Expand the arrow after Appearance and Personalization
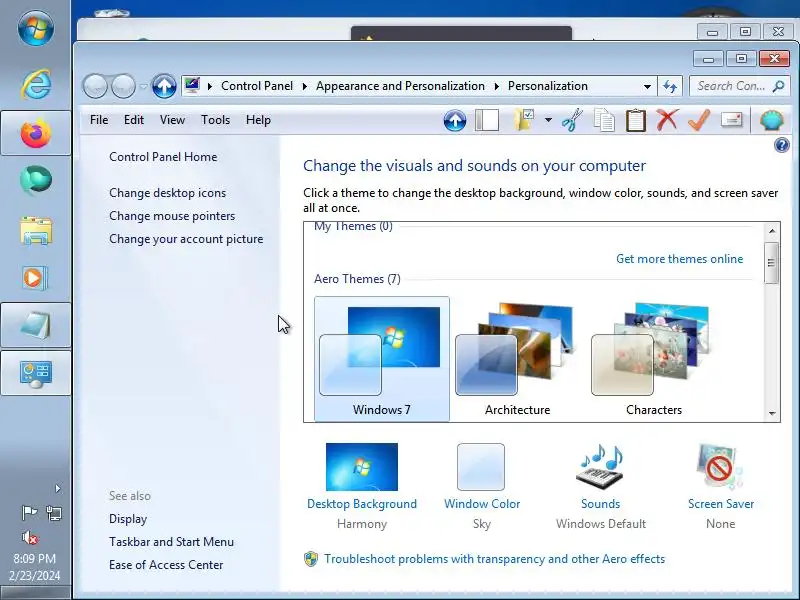 click(x=496, y=86)
